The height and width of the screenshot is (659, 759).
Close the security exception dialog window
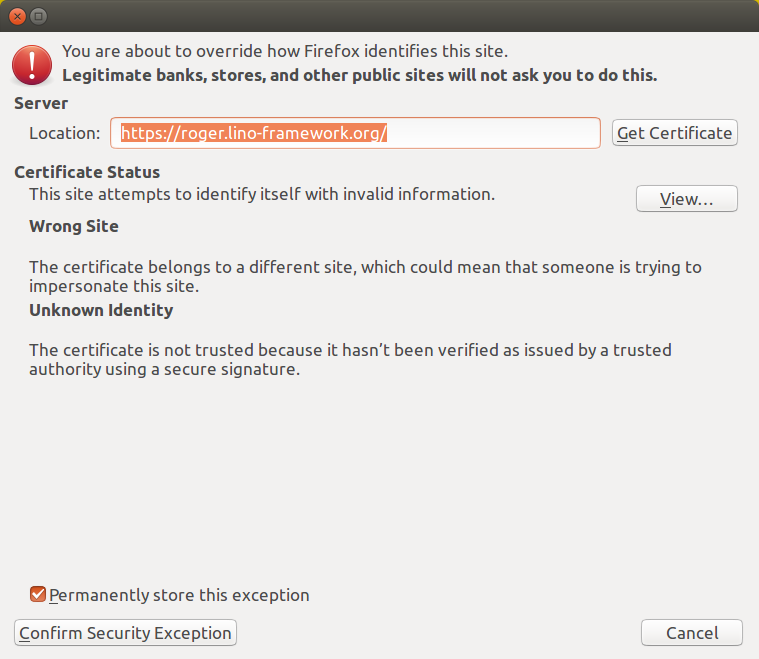[x=17, y=16]
